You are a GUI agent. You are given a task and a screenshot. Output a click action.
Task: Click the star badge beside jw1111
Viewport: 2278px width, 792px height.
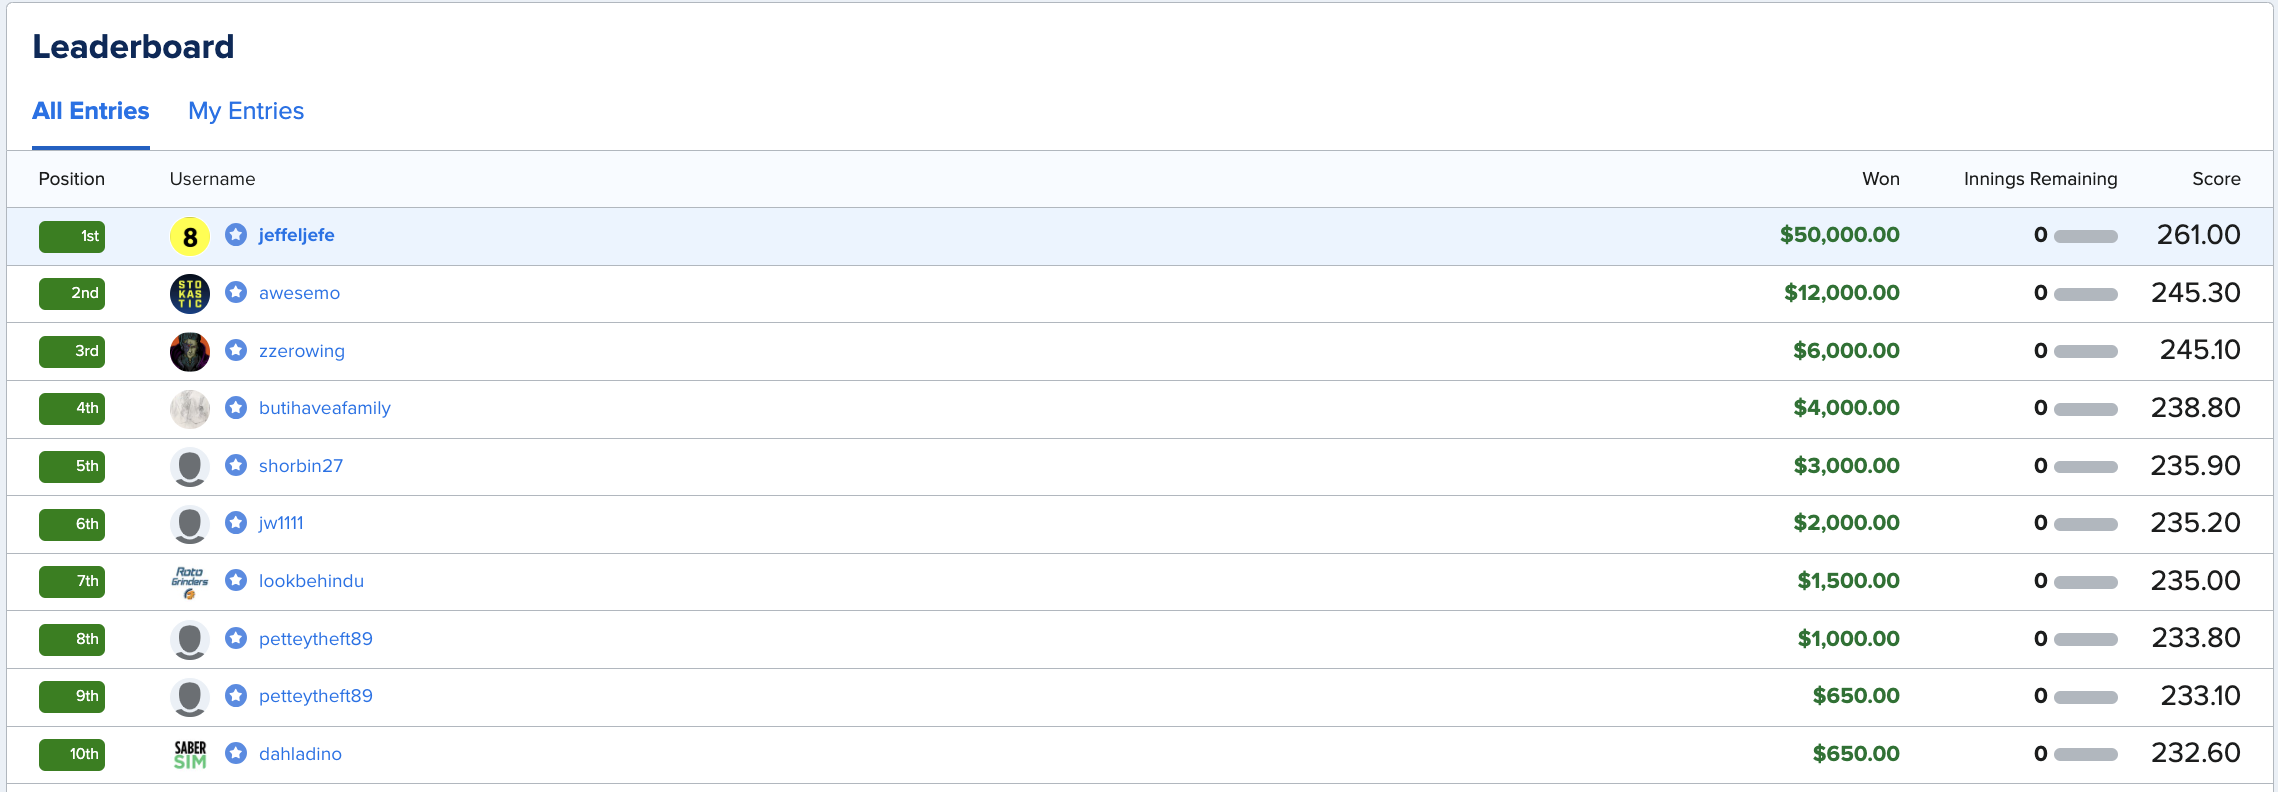236,523
